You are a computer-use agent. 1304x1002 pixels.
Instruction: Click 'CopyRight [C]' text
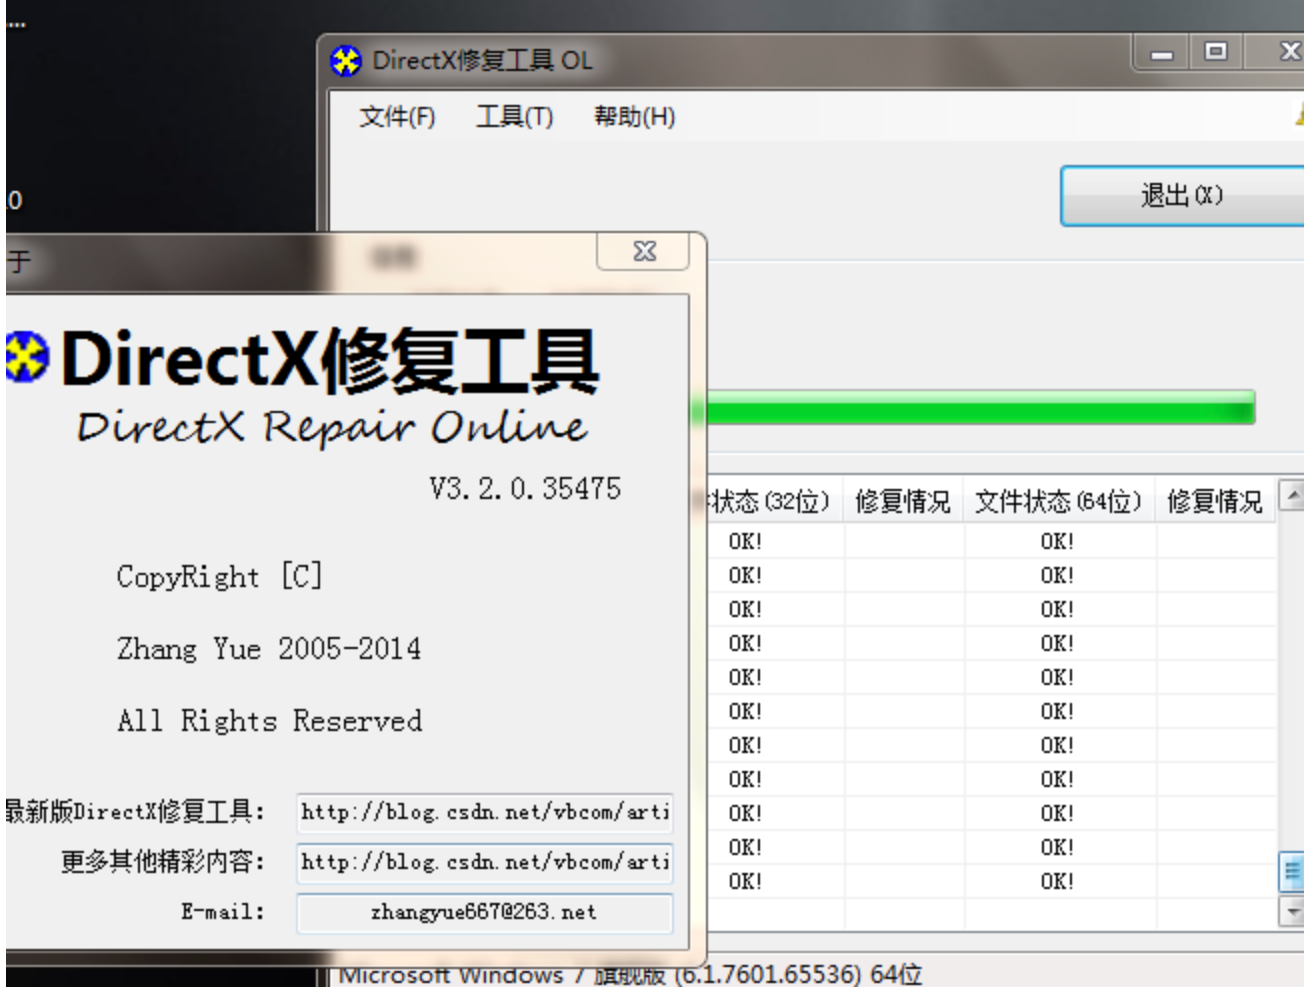pyautogui.click(x=220, y=577)
